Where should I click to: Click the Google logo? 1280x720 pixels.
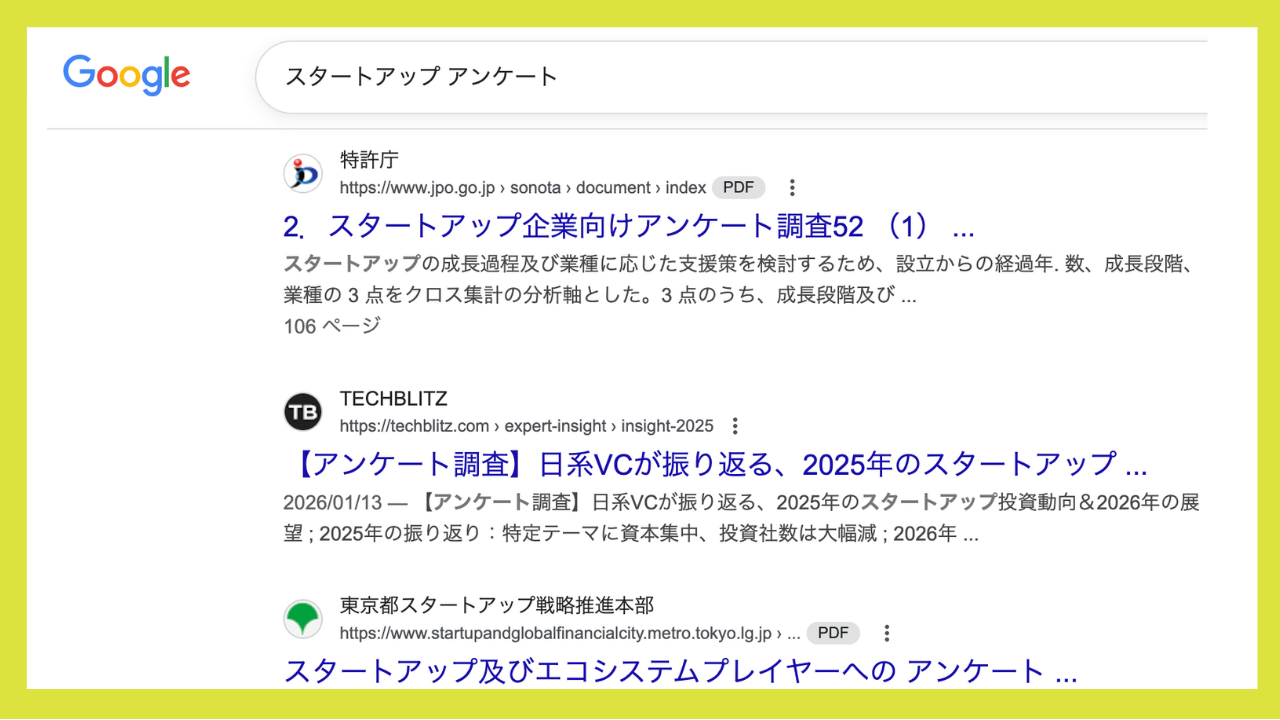126,75
